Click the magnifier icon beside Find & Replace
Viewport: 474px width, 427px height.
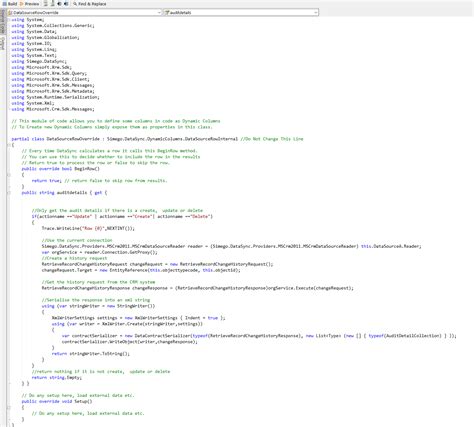point(75,4)
